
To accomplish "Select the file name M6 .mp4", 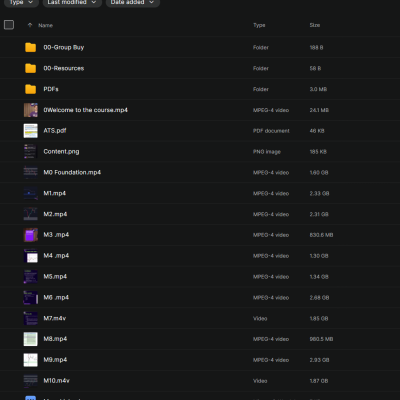I will [56, 297].
